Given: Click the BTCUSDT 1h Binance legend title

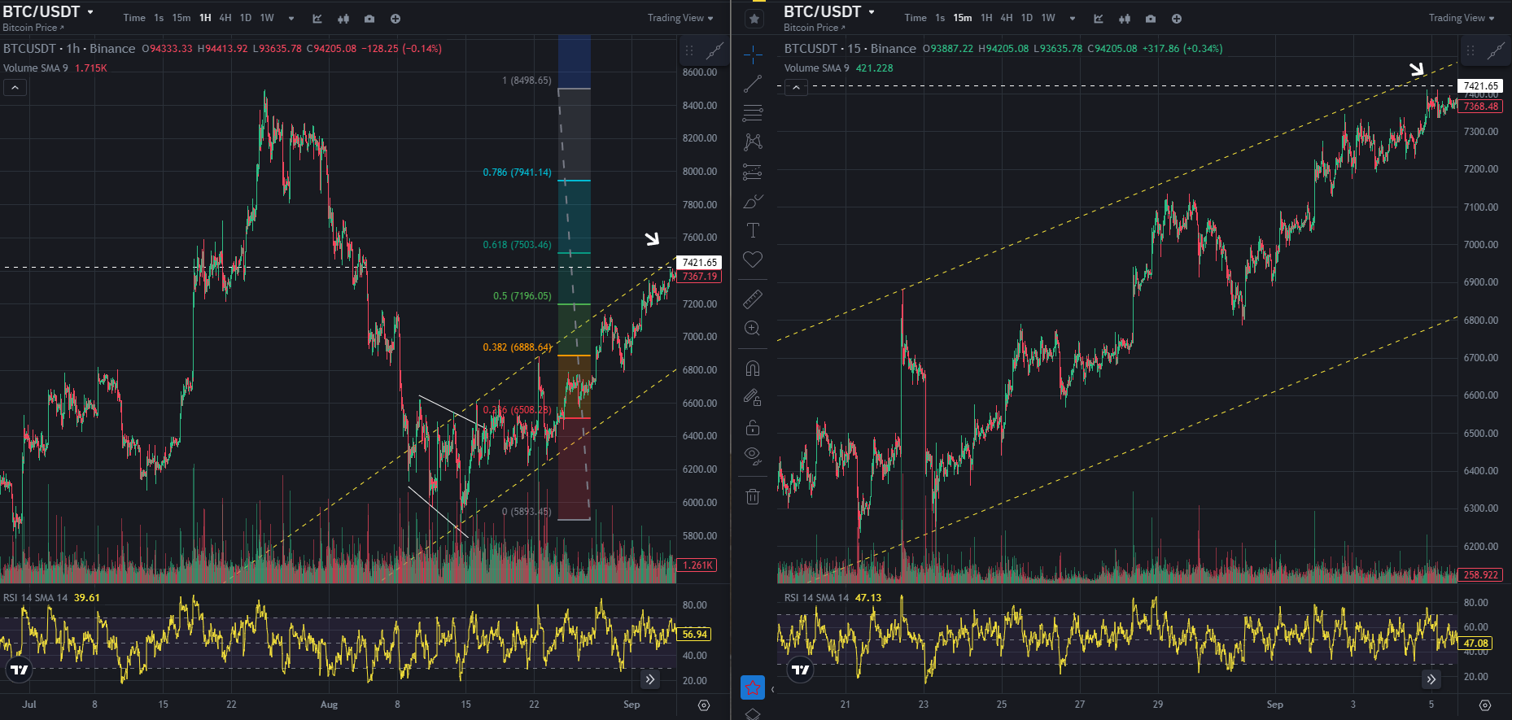Looking at the screenshot, I should click(x=69, y=49).
